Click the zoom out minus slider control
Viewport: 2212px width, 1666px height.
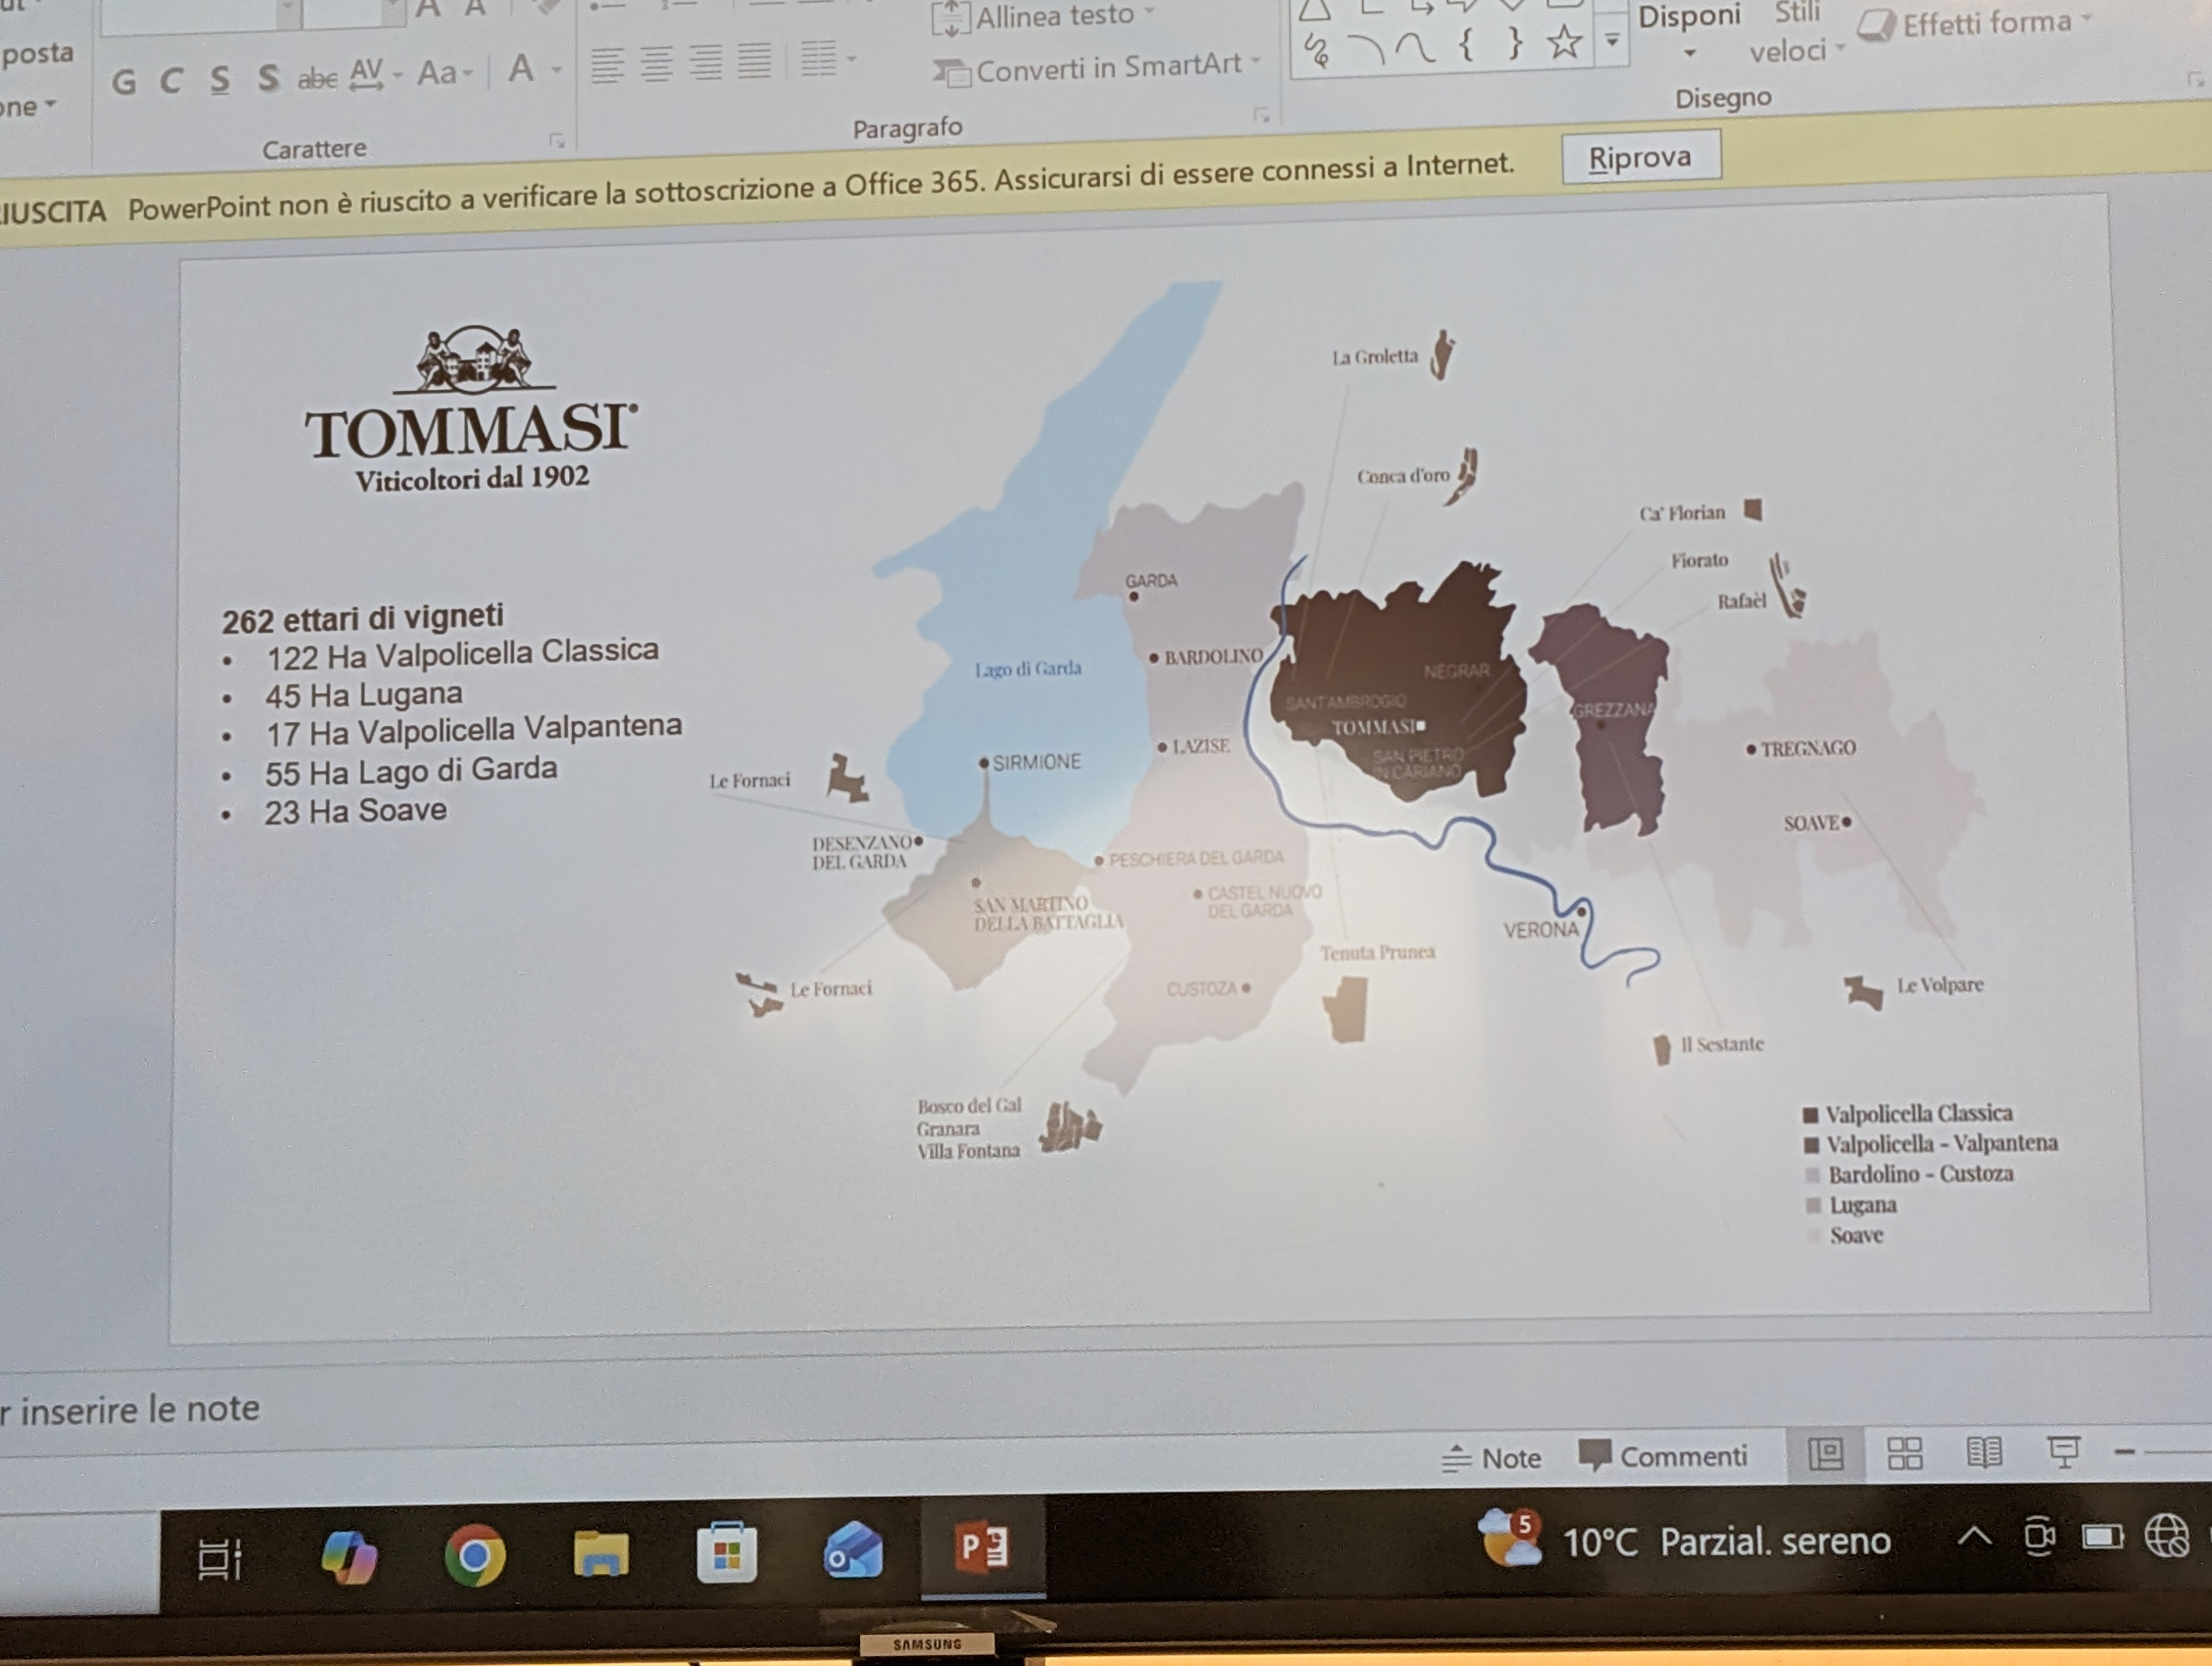pos(2125,1451)
